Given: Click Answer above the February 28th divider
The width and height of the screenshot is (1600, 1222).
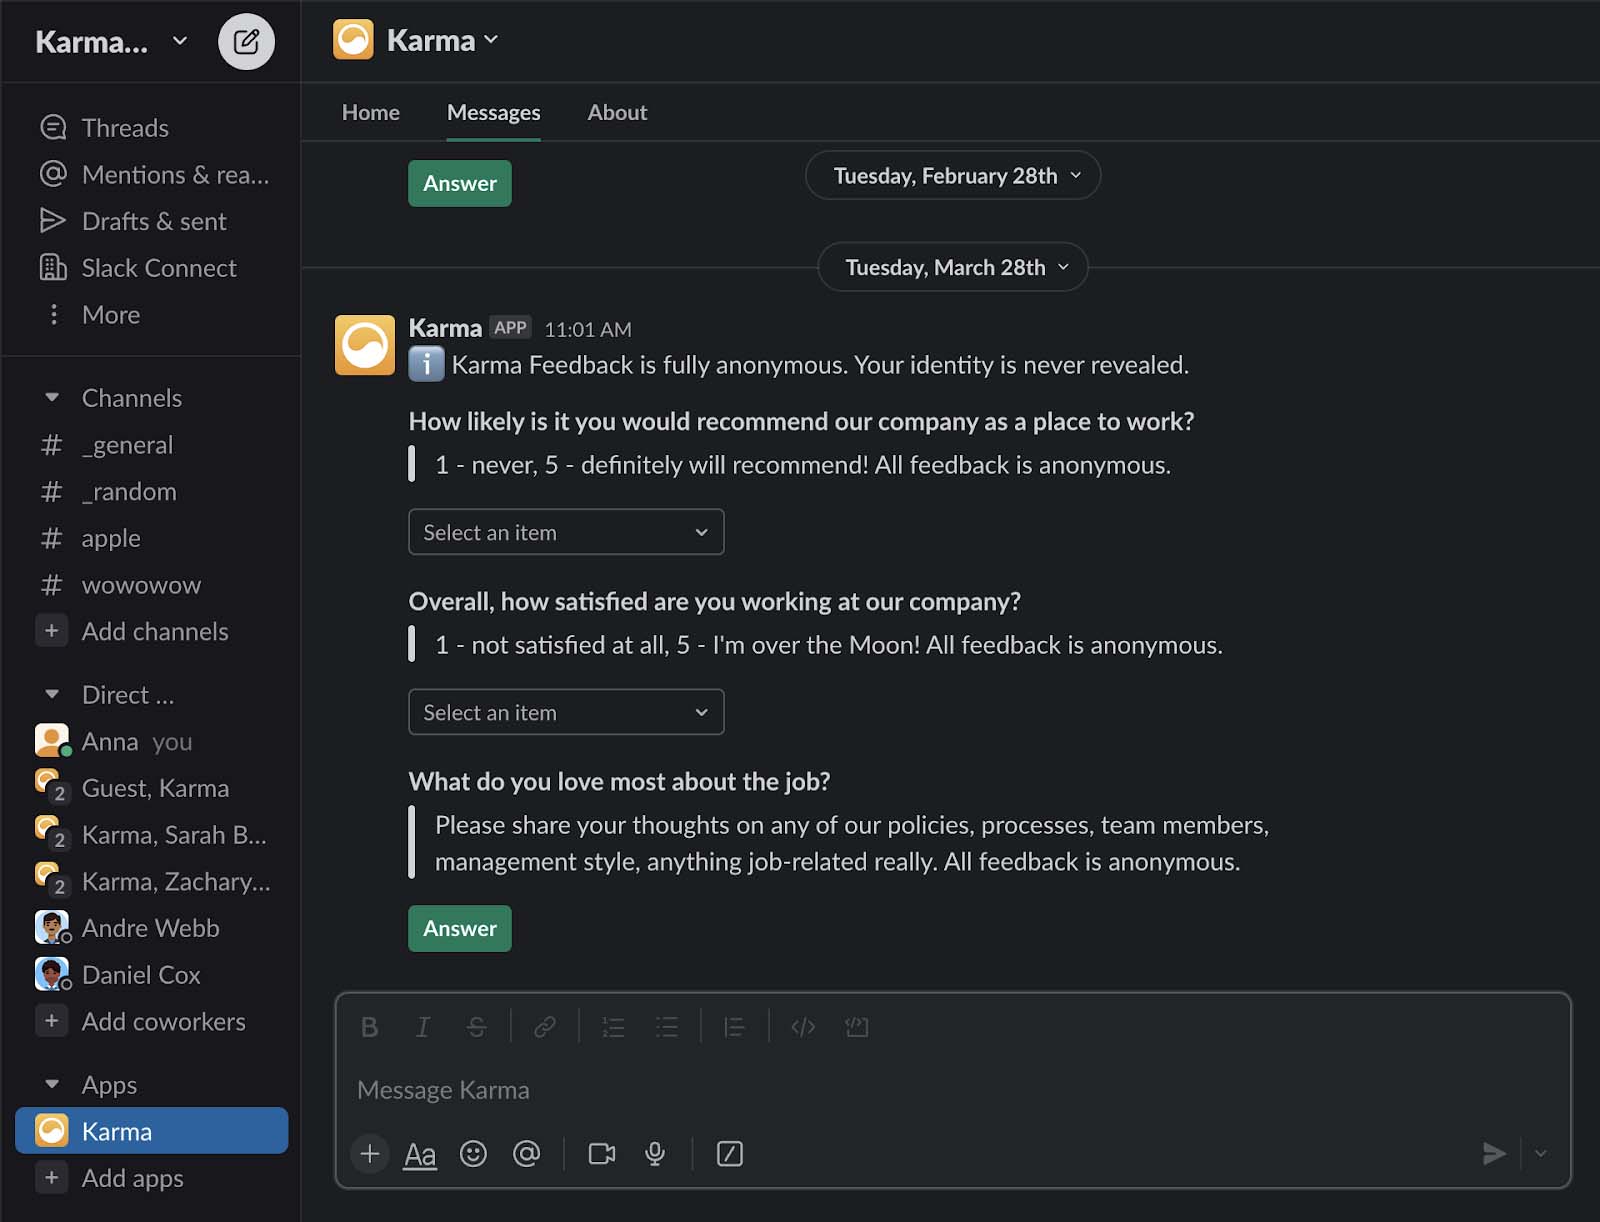Looking at the screenshot, I should (x=459, y=183).
